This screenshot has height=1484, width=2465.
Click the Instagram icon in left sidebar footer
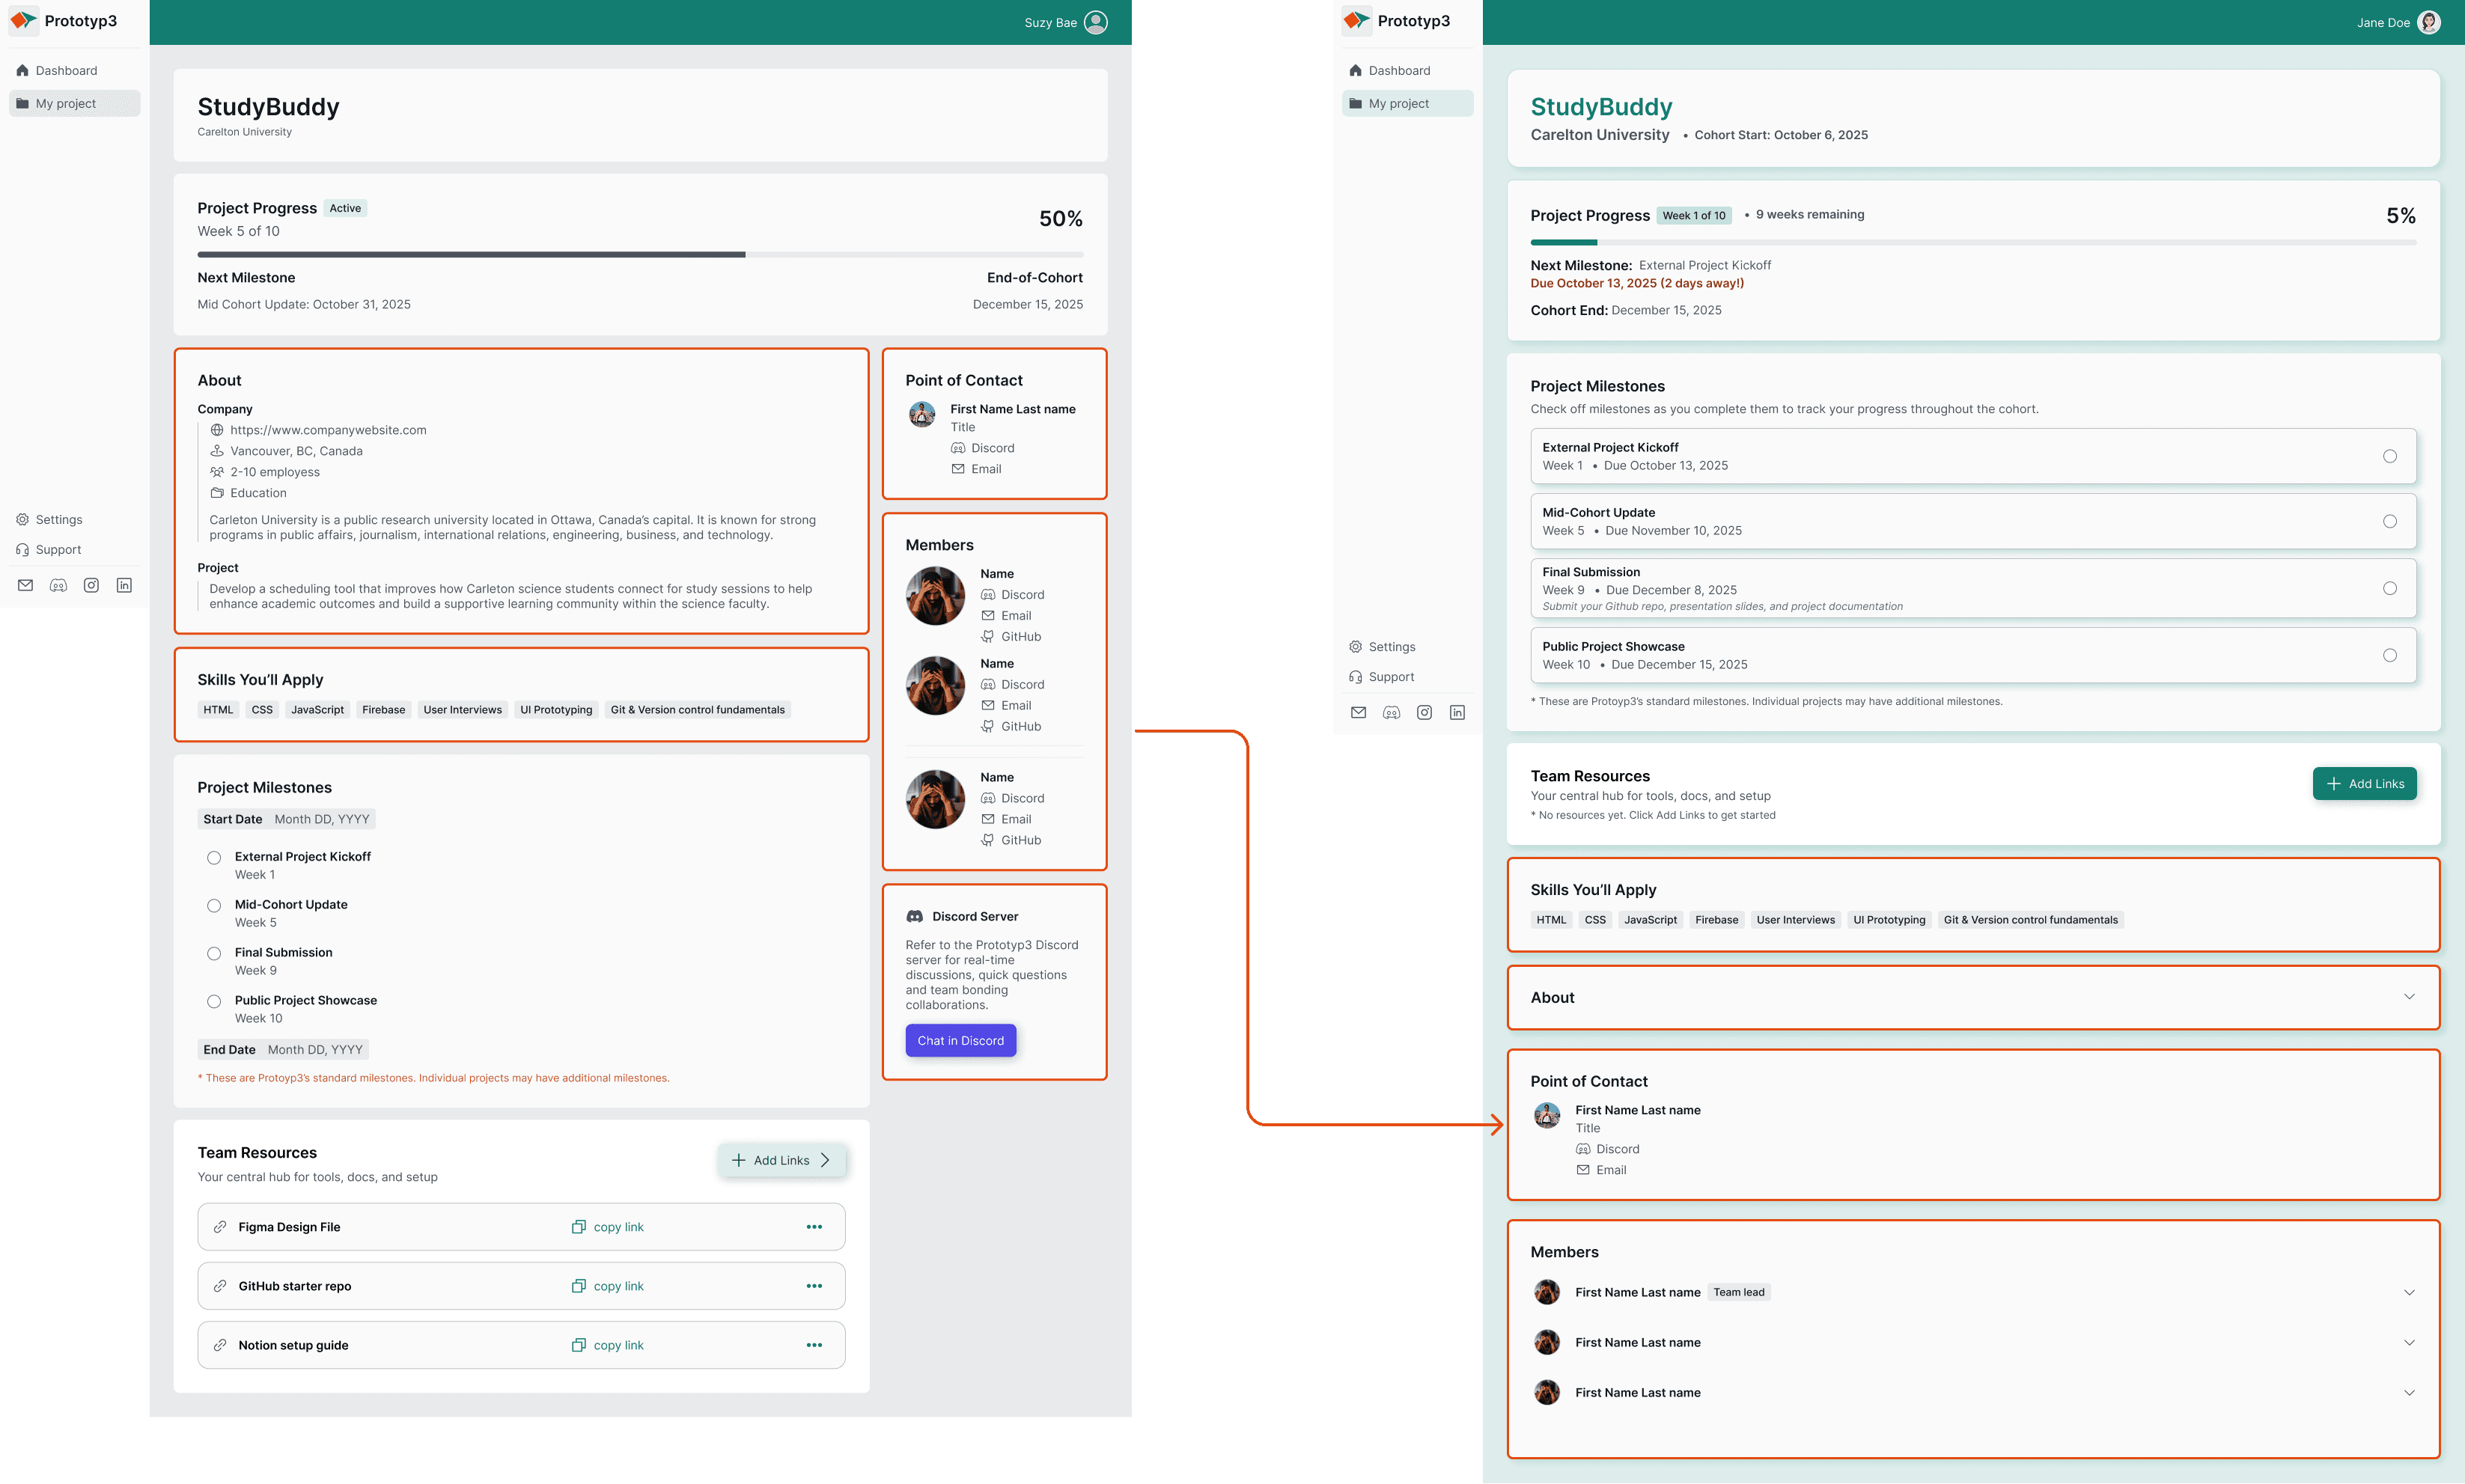91,585
